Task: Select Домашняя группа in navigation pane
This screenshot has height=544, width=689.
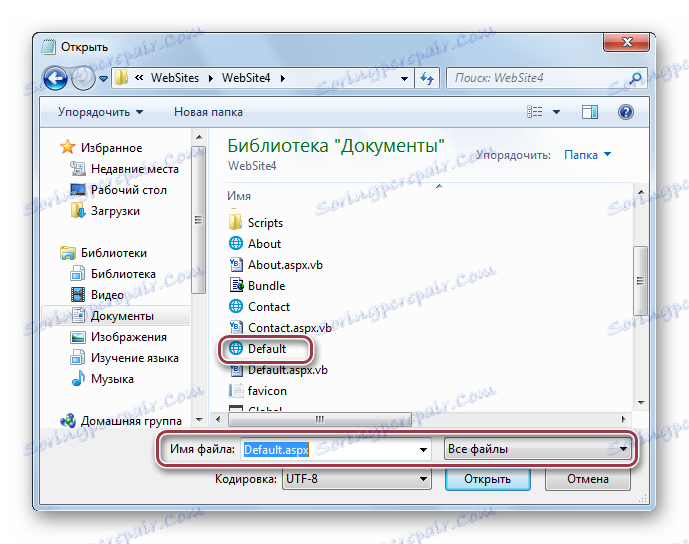Action: click(x=131, y=421)
